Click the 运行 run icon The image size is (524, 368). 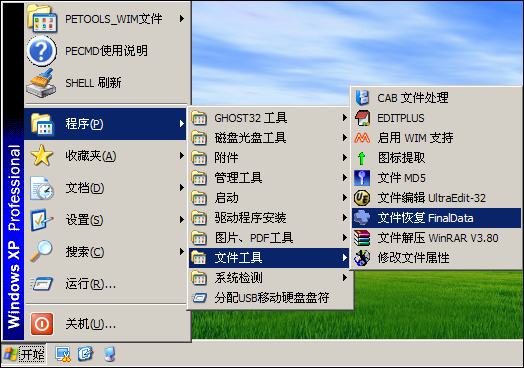click(x=41, y=284)
